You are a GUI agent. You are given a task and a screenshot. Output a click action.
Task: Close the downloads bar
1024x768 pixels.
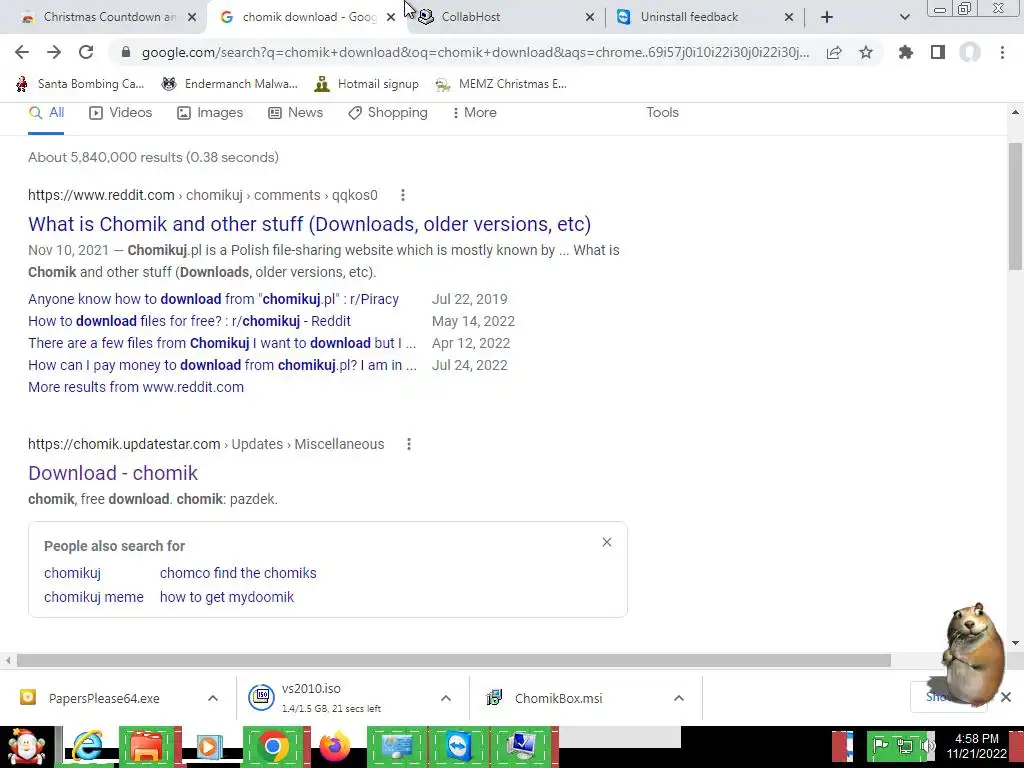click(x=1006, y=697)
